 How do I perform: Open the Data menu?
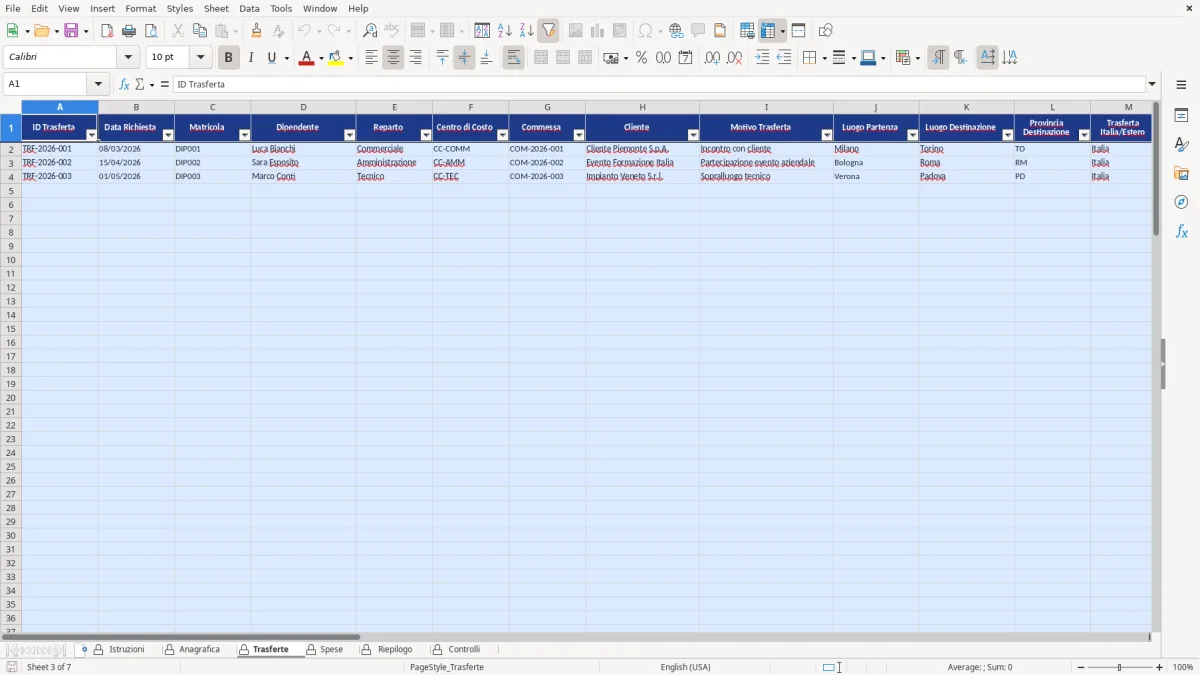coord(249,8)
